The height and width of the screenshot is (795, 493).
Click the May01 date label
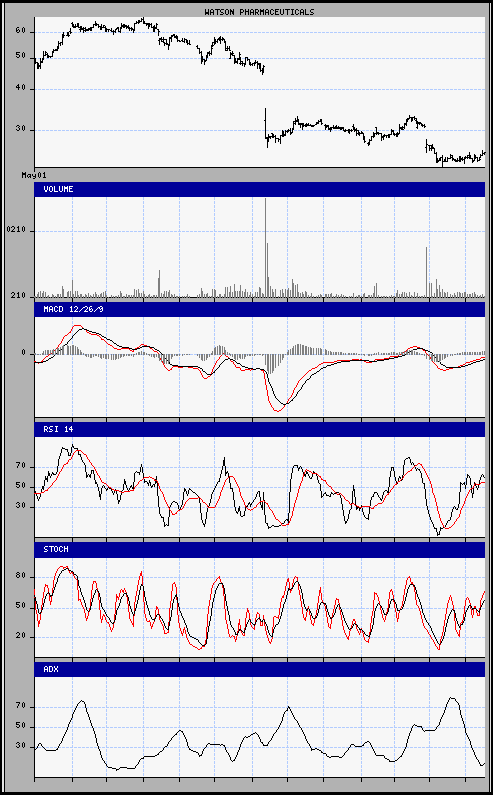tap(34, 175)
